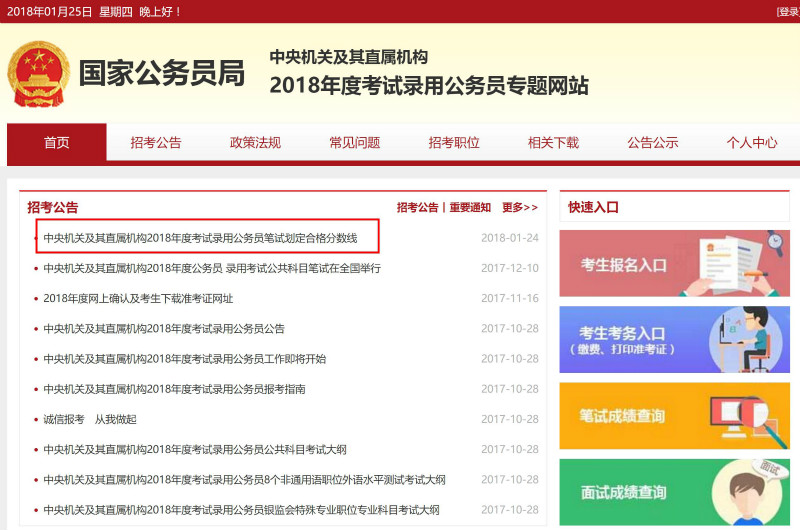
Task: Open the 首页 navigation tab
Action: [57, 142]
